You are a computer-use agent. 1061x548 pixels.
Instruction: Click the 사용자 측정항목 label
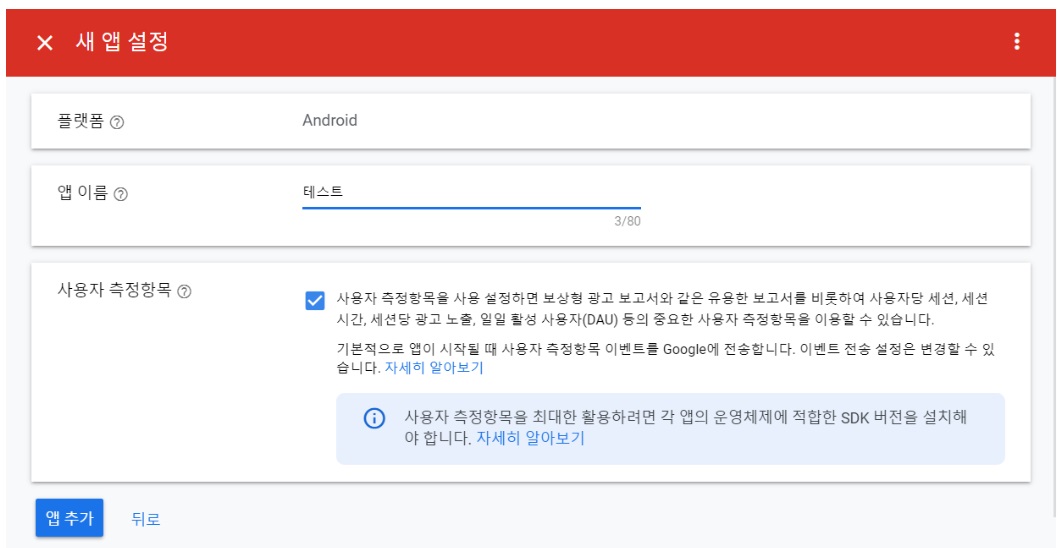114,290
